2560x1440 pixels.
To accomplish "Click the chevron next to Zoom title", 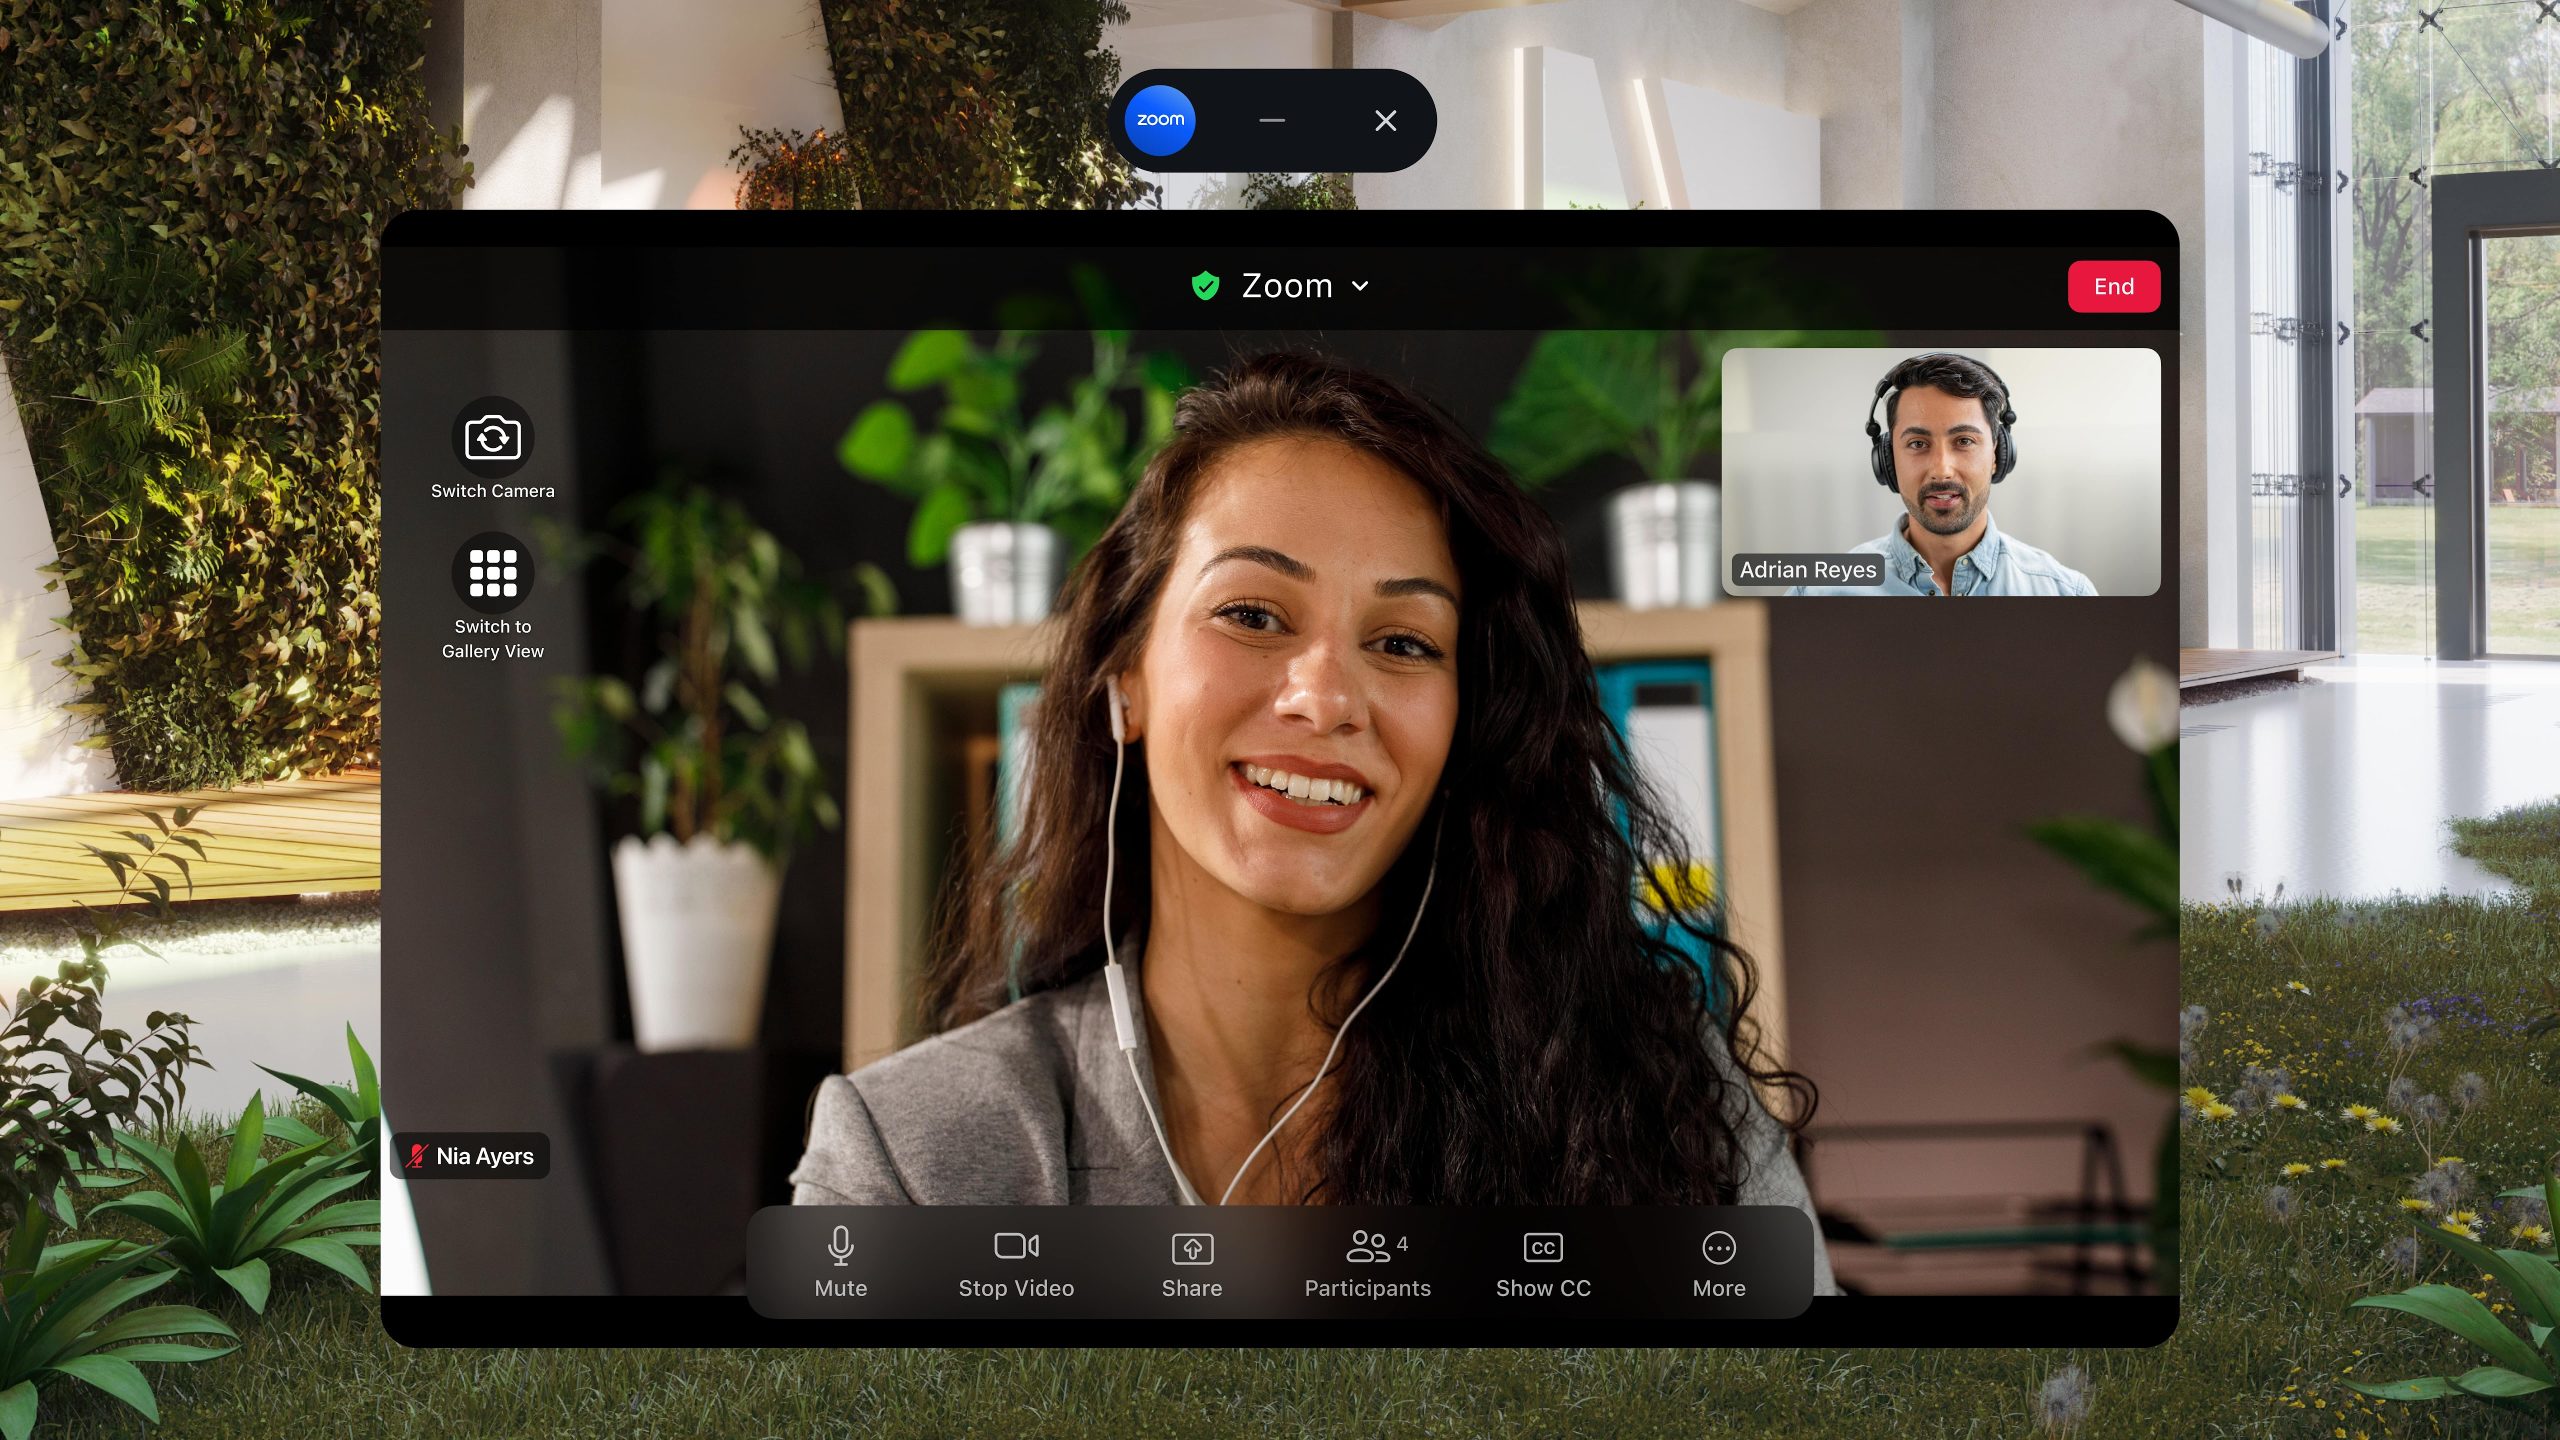I will (x=1360, y=286).
